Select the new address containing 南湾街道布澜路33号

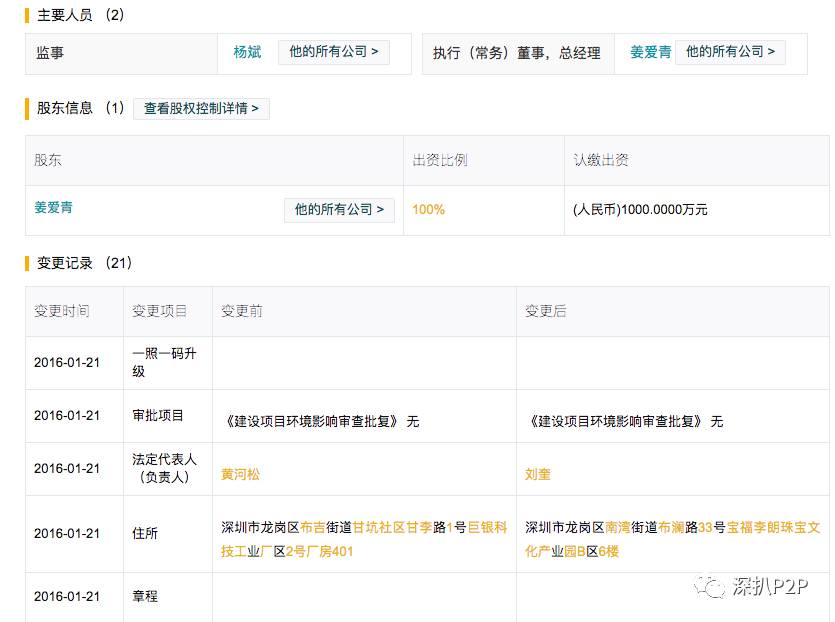(673, 539)
